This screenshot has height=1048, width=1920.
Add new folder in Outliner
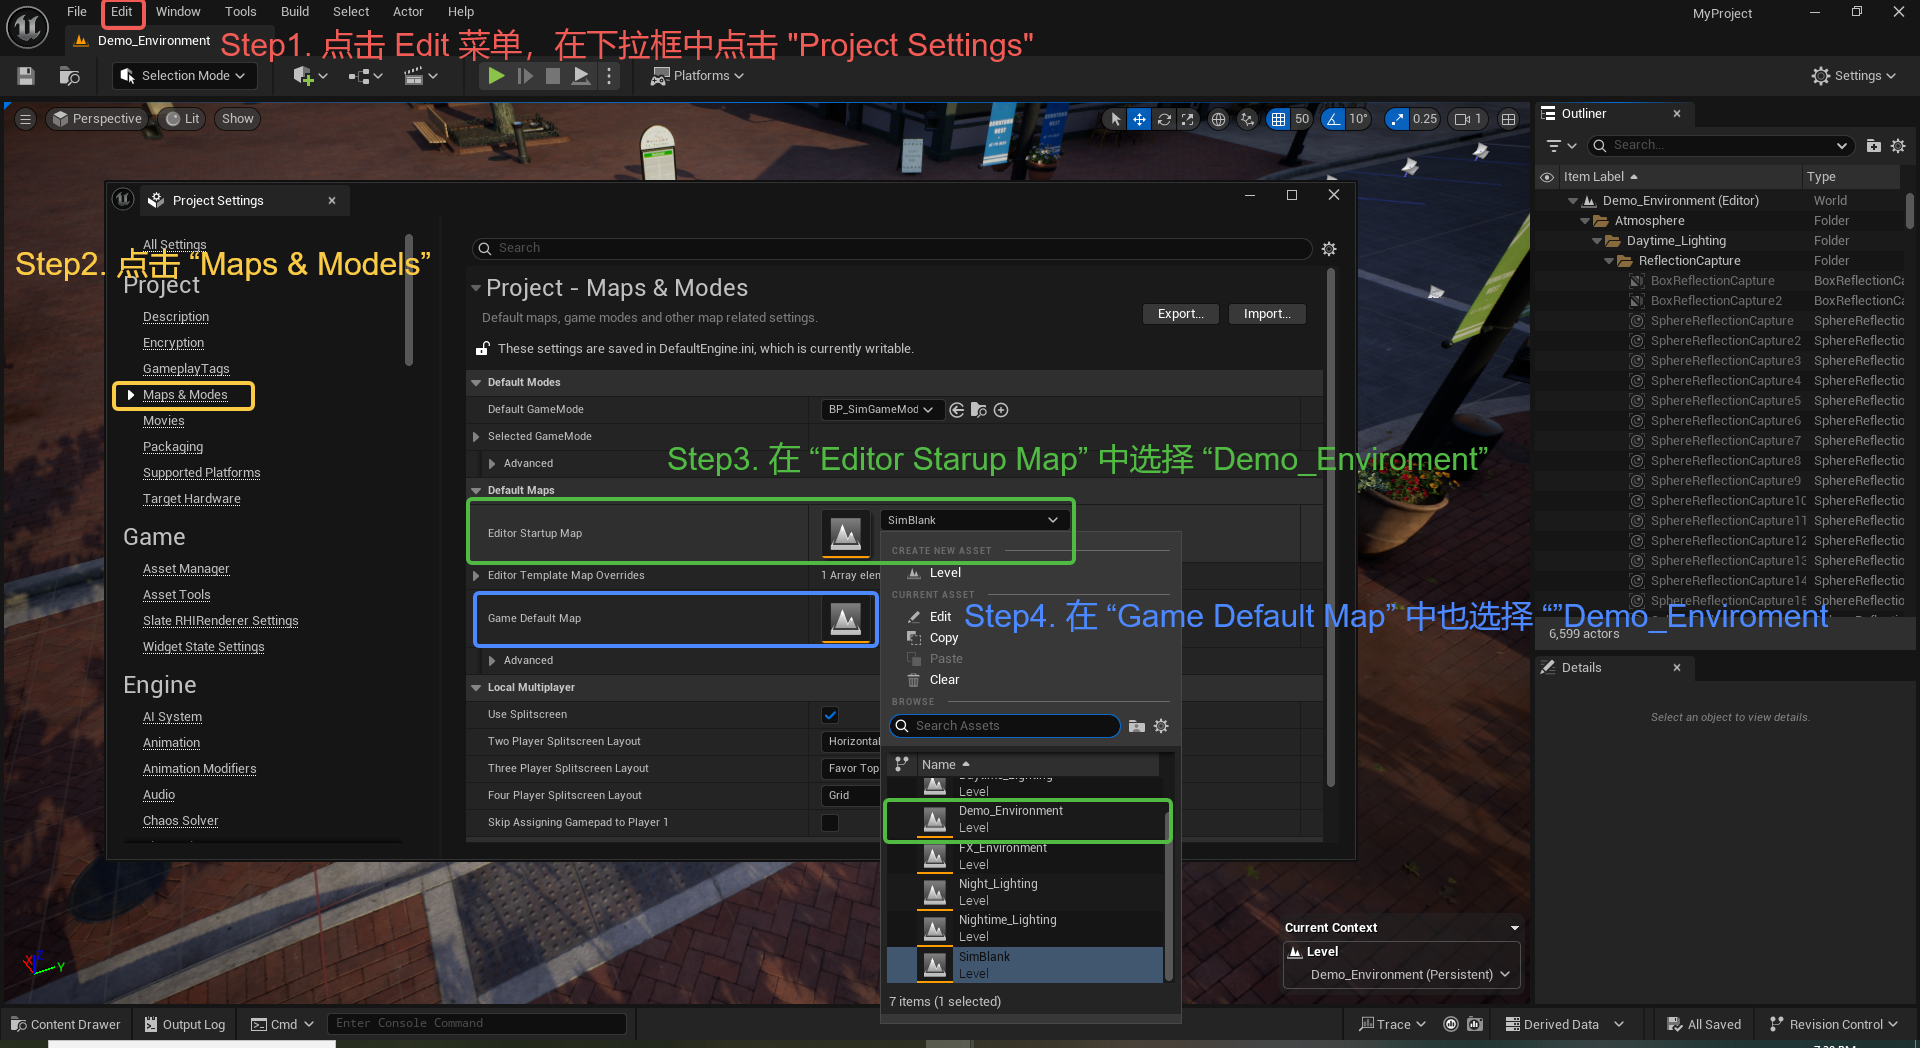pyautogui.click(x=1874, y=146)
